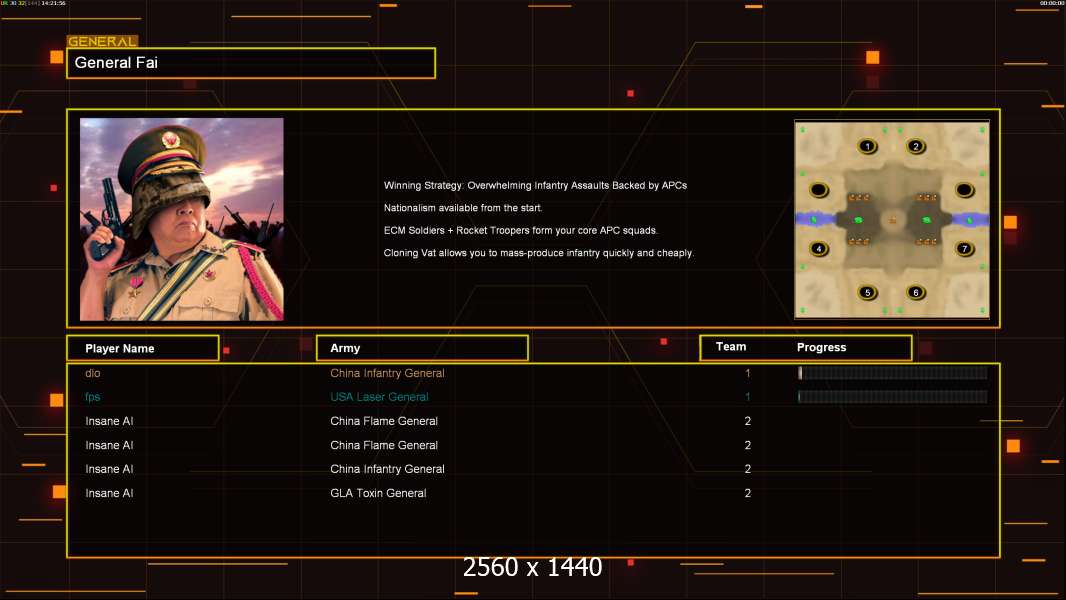Click China Infantry General in the Insane AI row
This screenshot has height=600, width=1066.
pos(387,469)
